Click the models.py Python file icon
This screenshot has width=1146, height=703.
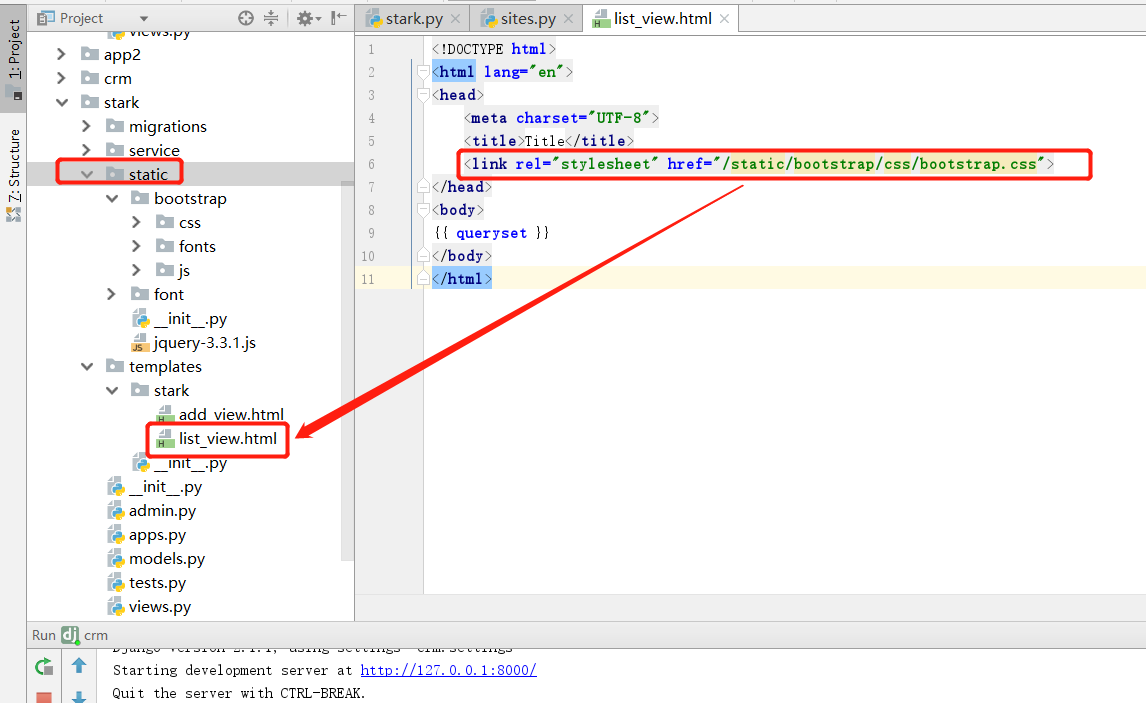click(115, 558)
